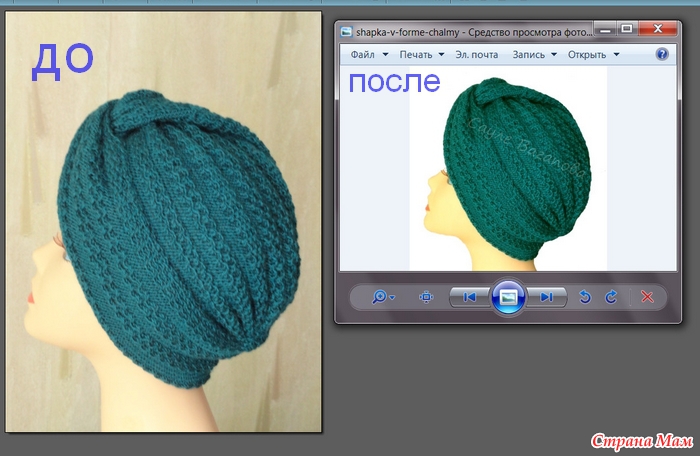Viewport: 700px width, 456px height.
Task: Click the fit-to-window actual size icon
Action: (x=425, y=297)
